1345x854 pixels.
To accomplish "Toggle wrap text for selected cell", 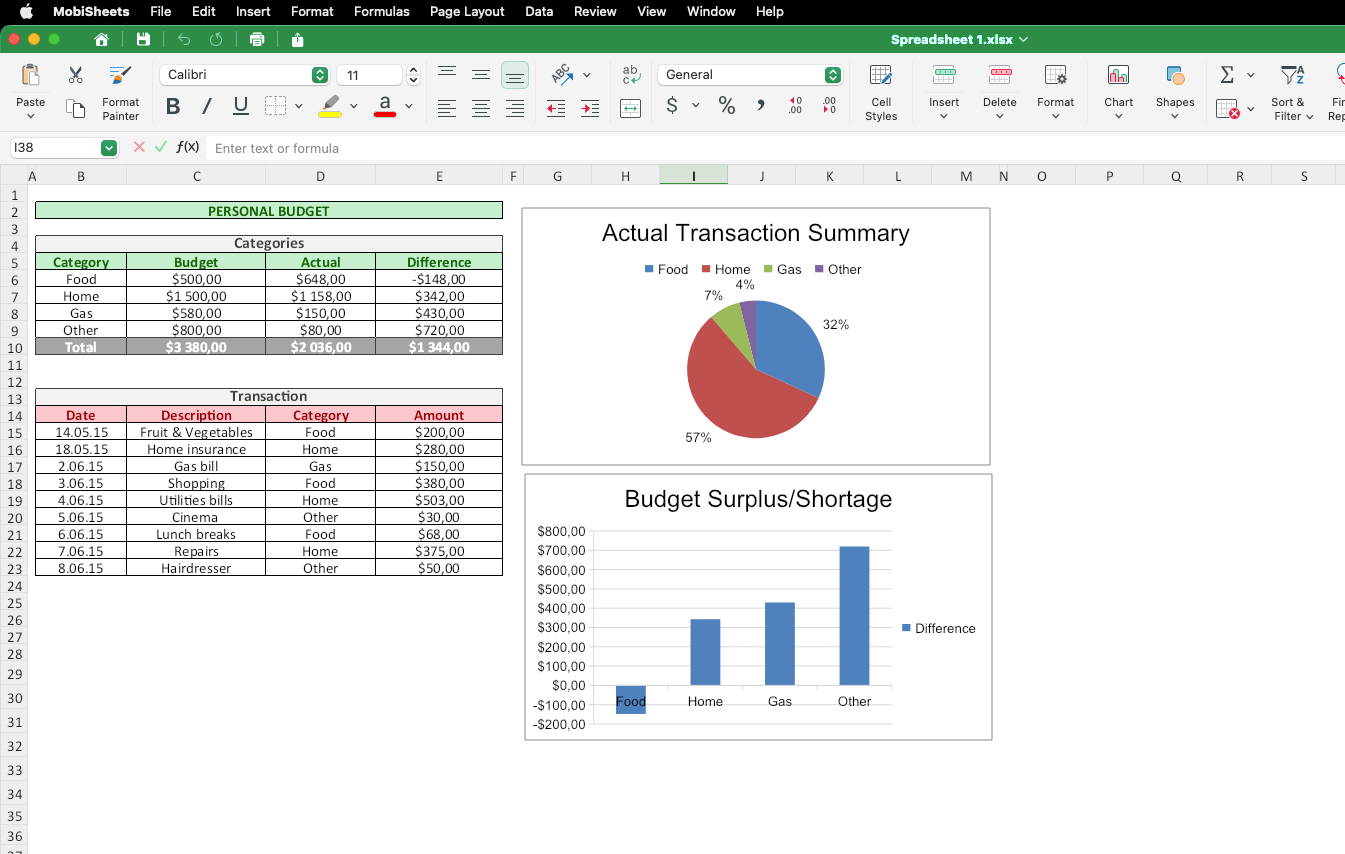I will [x=631, y=108].
